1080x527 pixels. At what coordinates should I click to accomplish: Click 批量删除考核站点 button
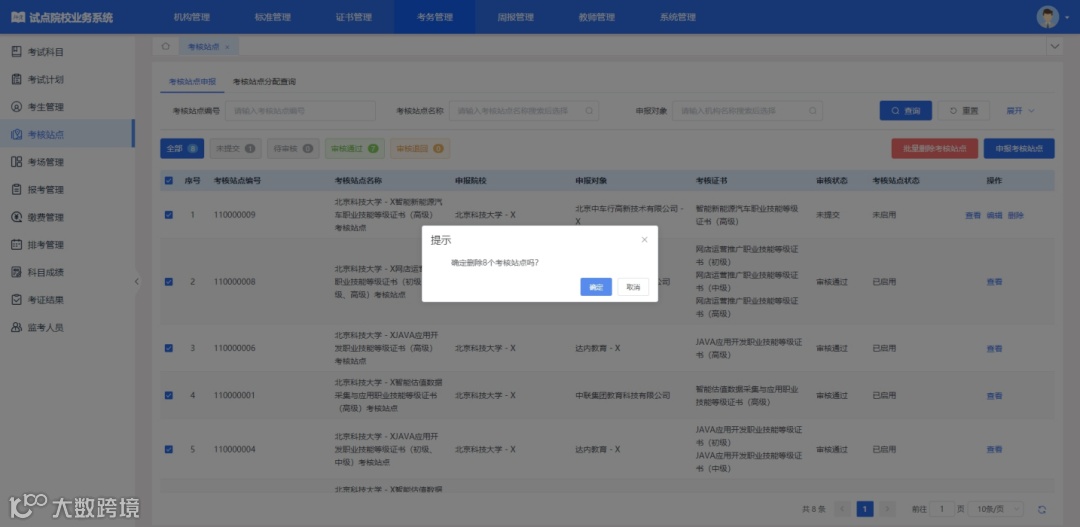tap(935, 149)
